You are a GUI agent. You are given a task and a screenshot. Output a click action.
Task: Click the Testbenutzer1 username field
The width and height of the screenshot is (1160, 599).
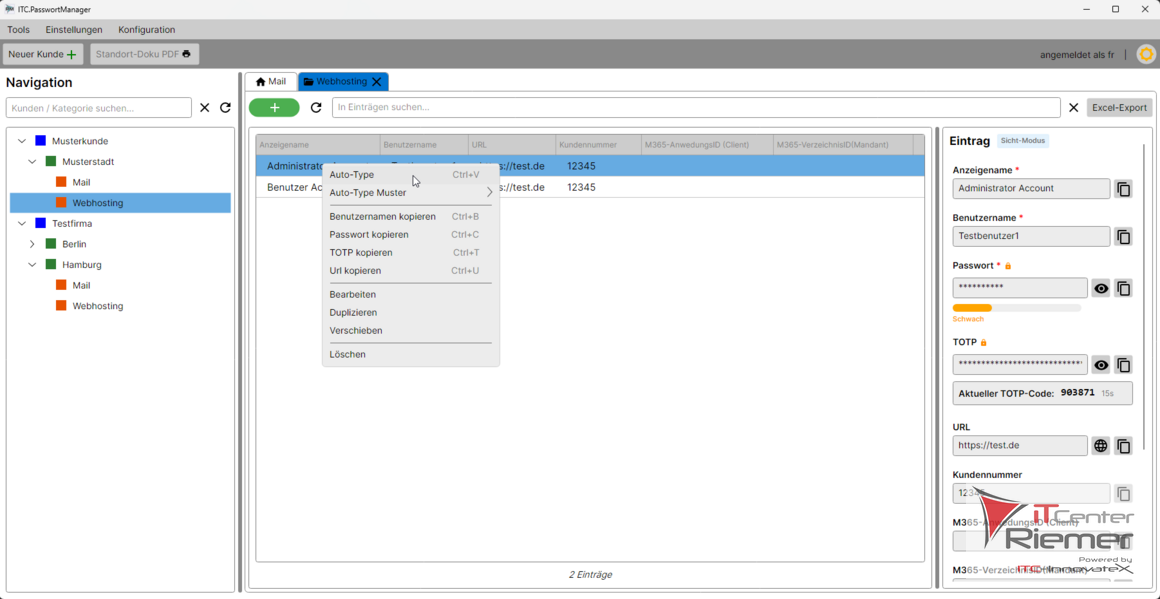1031,237
